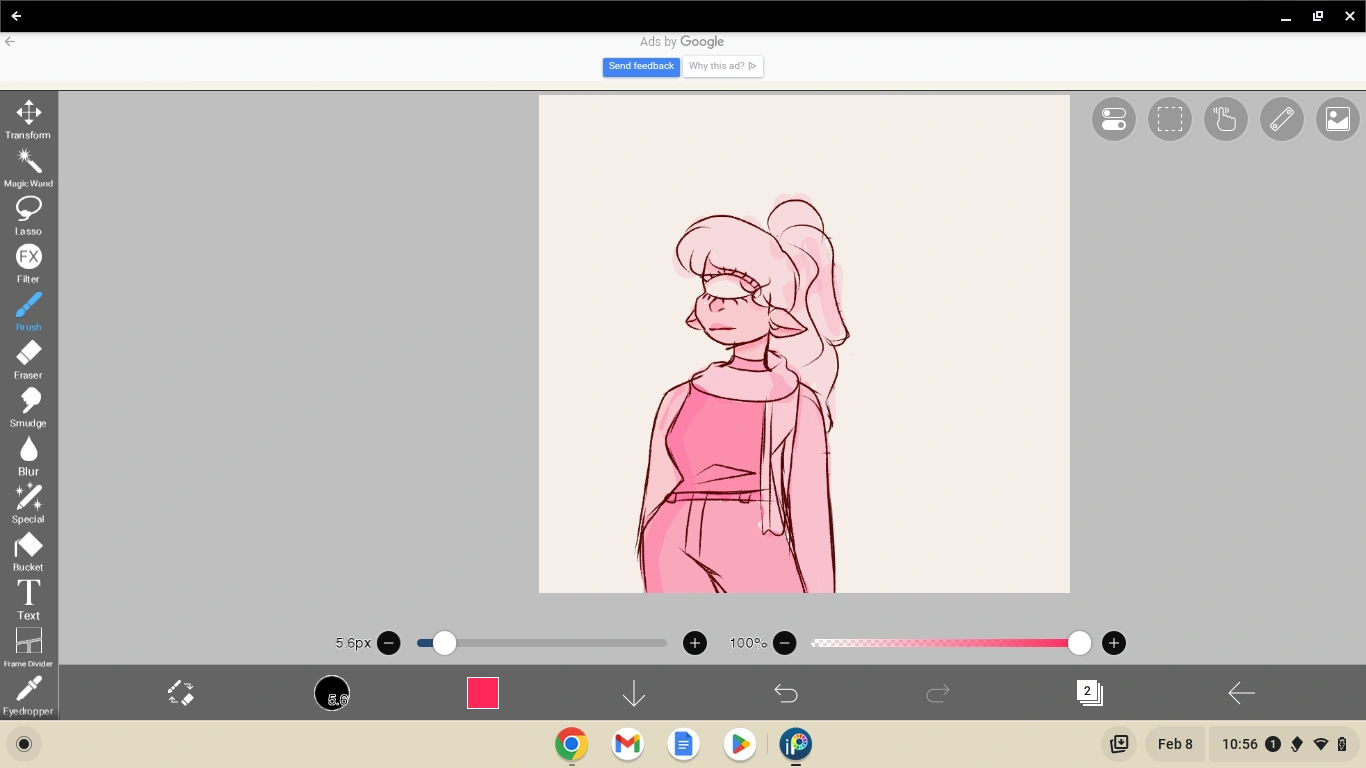Viewport: 1366px width, 768px height.
Task: Open the Materials panel icon top right
Action: [x=1337, y=119]
